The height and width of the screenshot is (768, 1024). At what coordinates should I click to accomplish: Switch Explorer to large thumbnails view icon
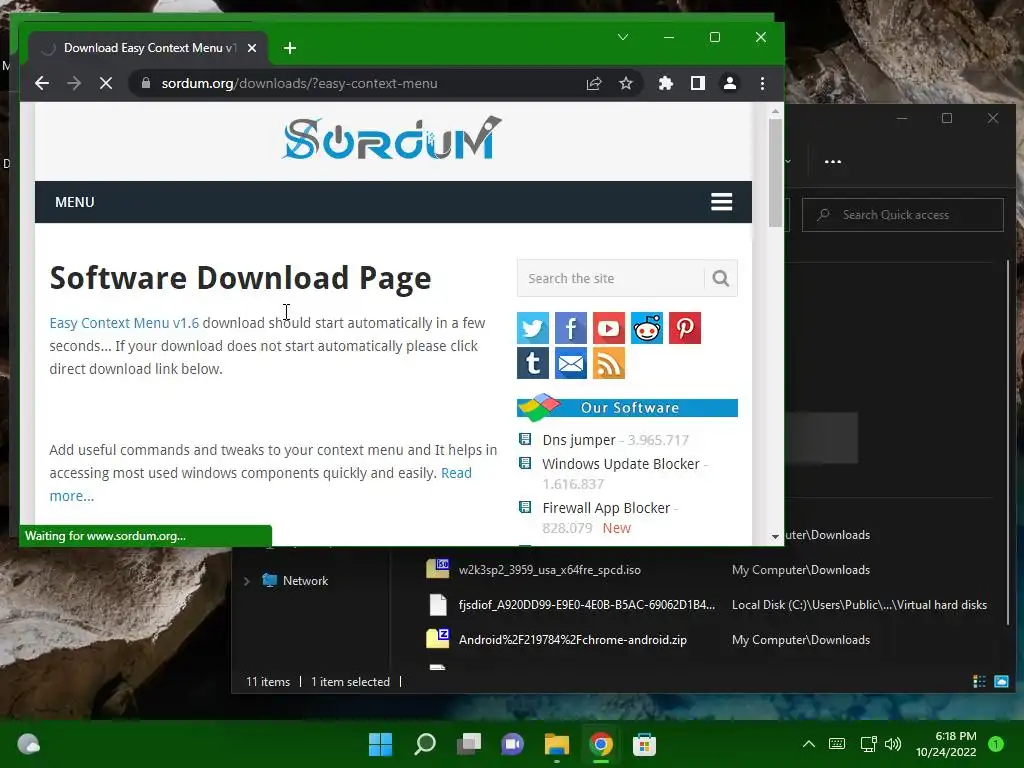[1001, 682]
